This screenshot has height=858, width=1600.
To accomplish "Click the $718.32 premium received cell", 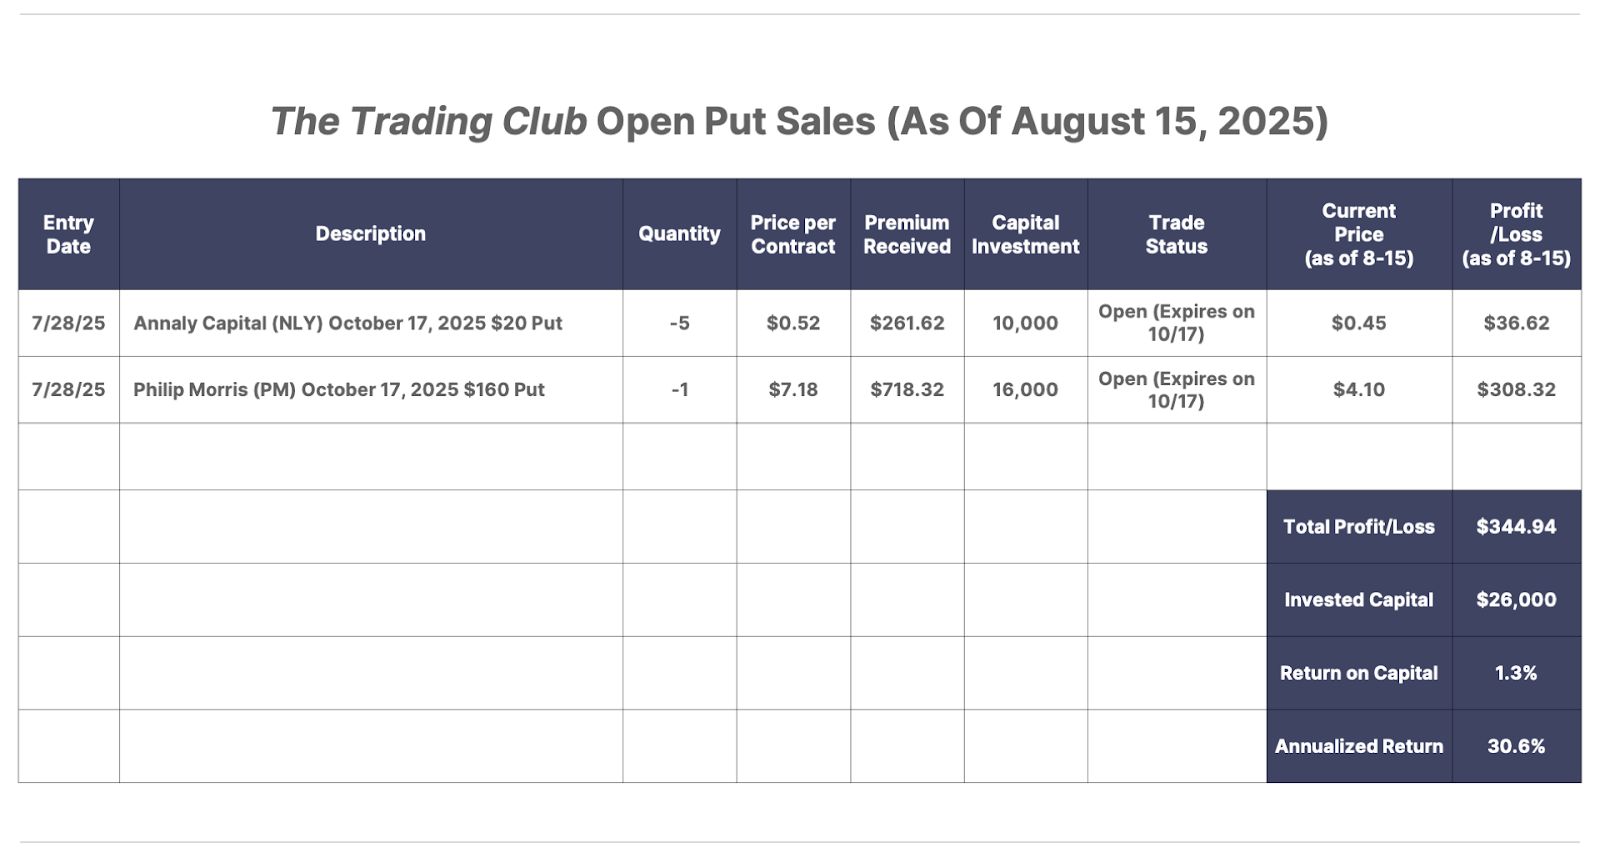I will click(907, 390).
